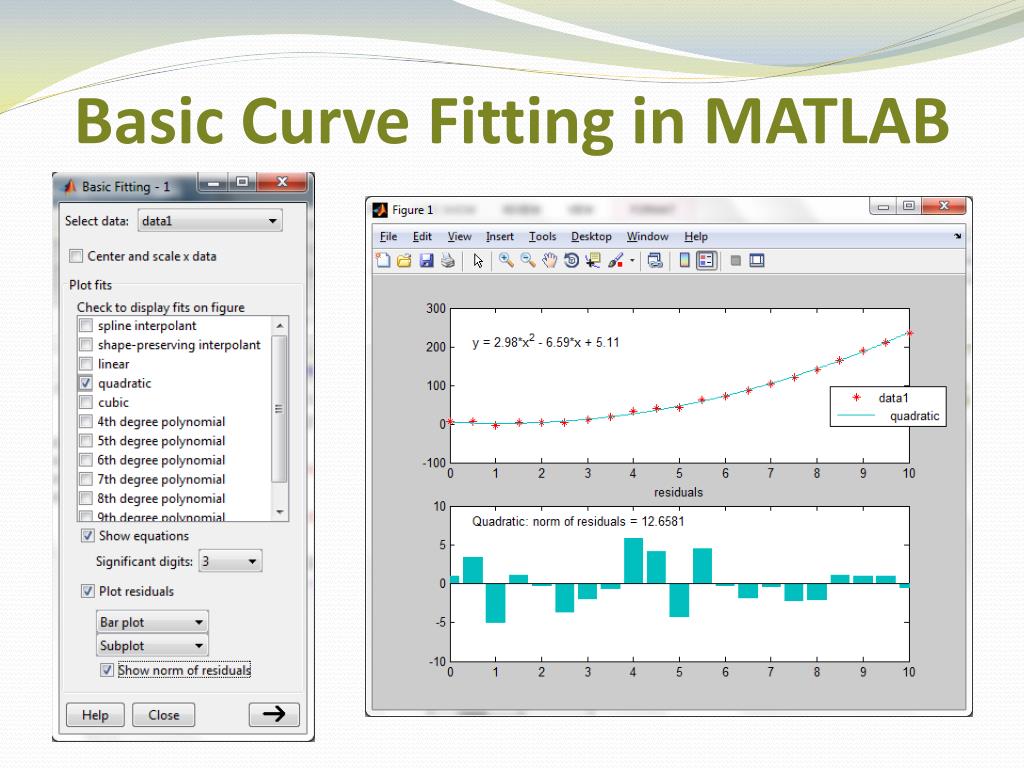Check the 5th degree polynomial fit

(86, 441)
